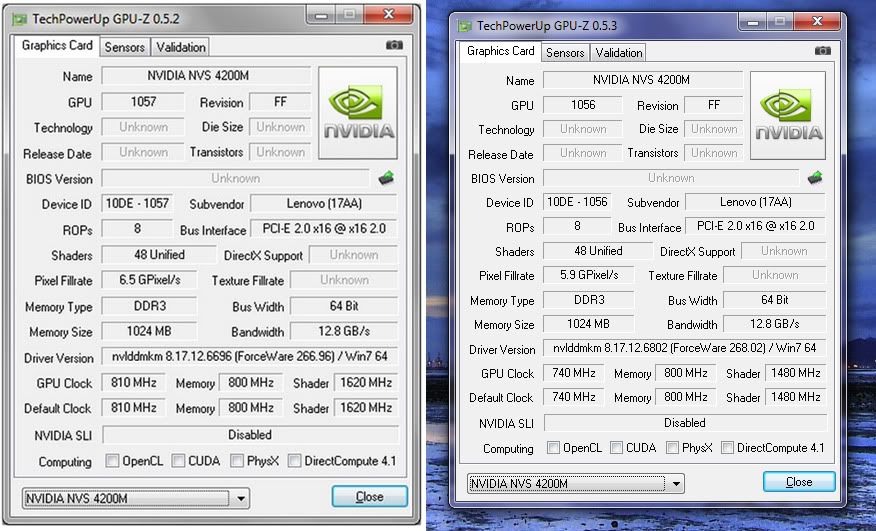Switch to Sensors tab in GPU-Z 0.5.3
The height and width of the screenshot is (531, 876).
click(565, 53)
